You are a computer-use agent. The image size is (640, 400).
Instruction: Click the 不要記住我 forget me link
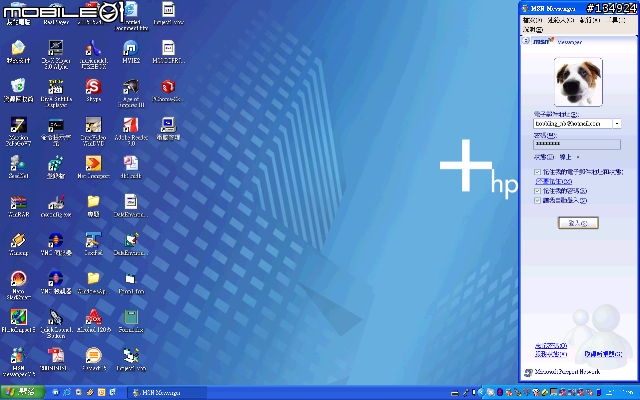click(x=553, y=181)
